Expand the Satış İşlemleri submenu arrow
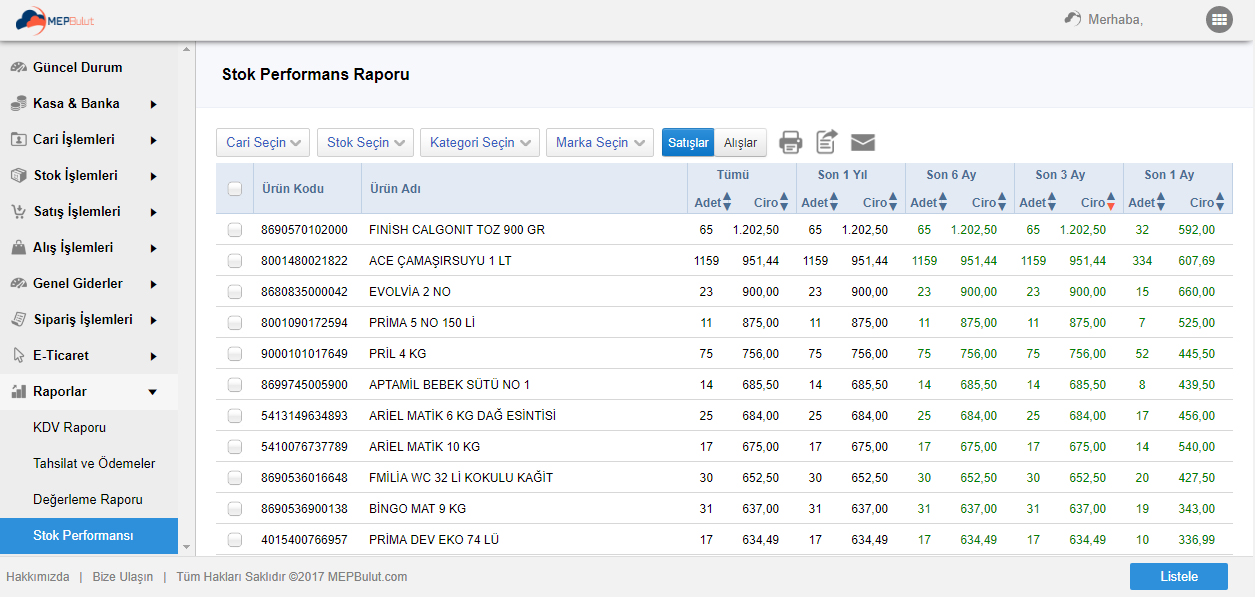The image size is (1255, 597). tap(153, 212)
